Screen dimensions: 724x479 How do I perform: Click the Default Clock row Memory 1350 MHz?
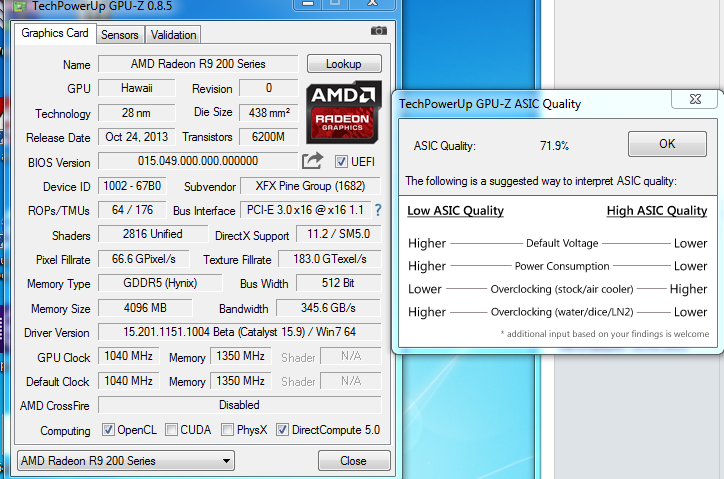click(x=241, y=381)
